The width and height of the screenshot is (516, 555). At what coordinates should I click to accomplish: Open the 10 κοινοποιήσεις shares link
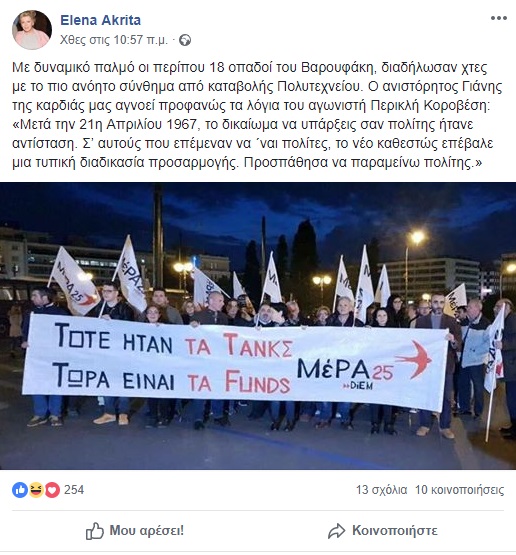(459, 490)
